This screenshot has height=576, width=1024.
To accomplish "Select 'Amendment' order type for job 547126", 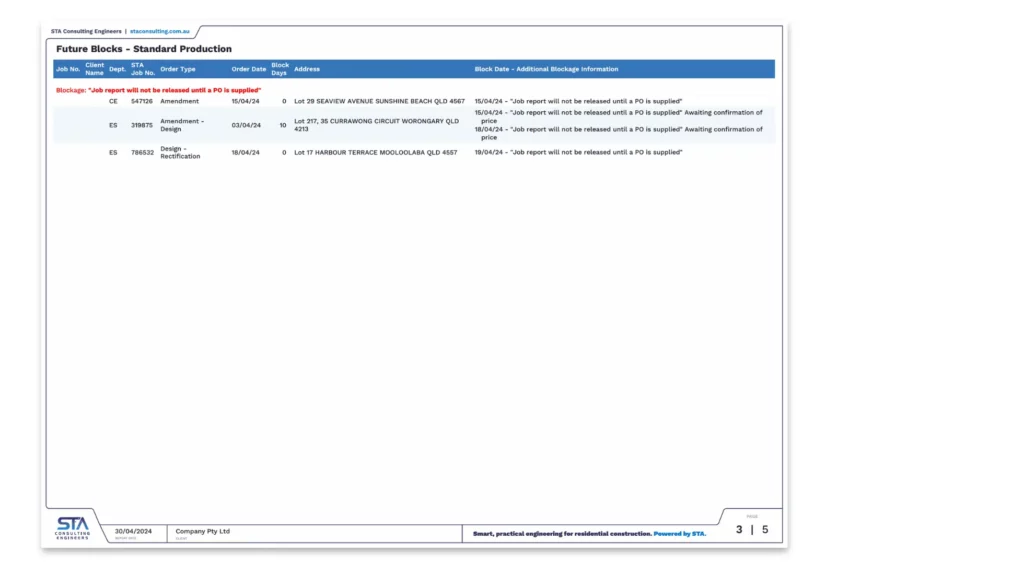I will tap(180, 101).
